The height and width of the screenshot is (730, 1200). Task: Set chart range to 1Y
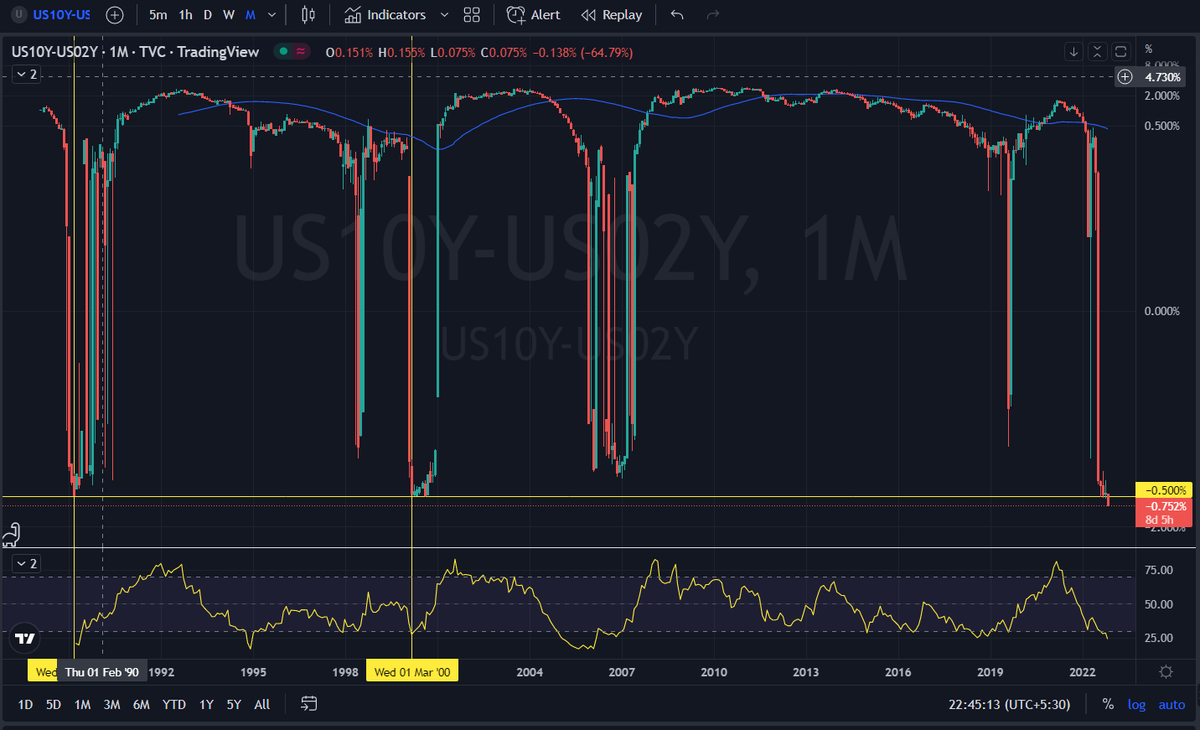tap(206, 704)
